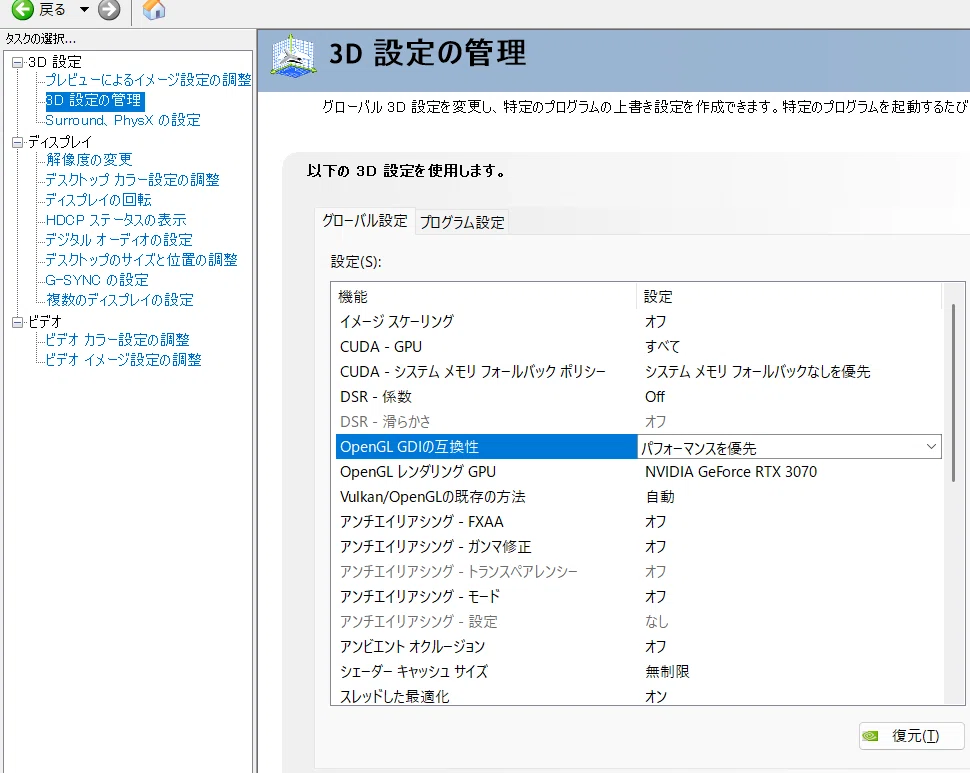Open プレビューによるイメージ設定の調整
Viewport: 970px width, 773px height.
pos(148,80)
